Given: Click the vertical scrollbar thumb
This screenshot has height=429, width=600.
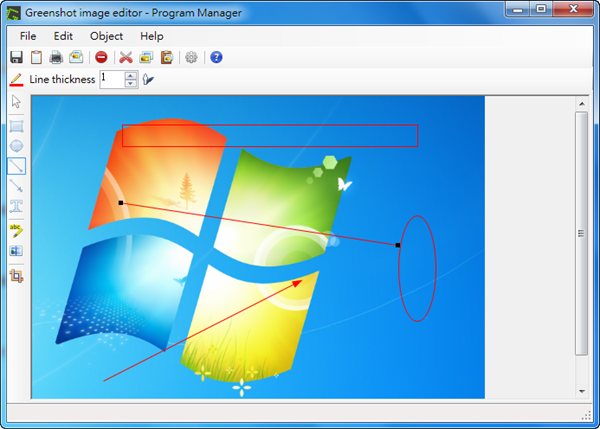Looking at the screenshot, I should (582, 233).
